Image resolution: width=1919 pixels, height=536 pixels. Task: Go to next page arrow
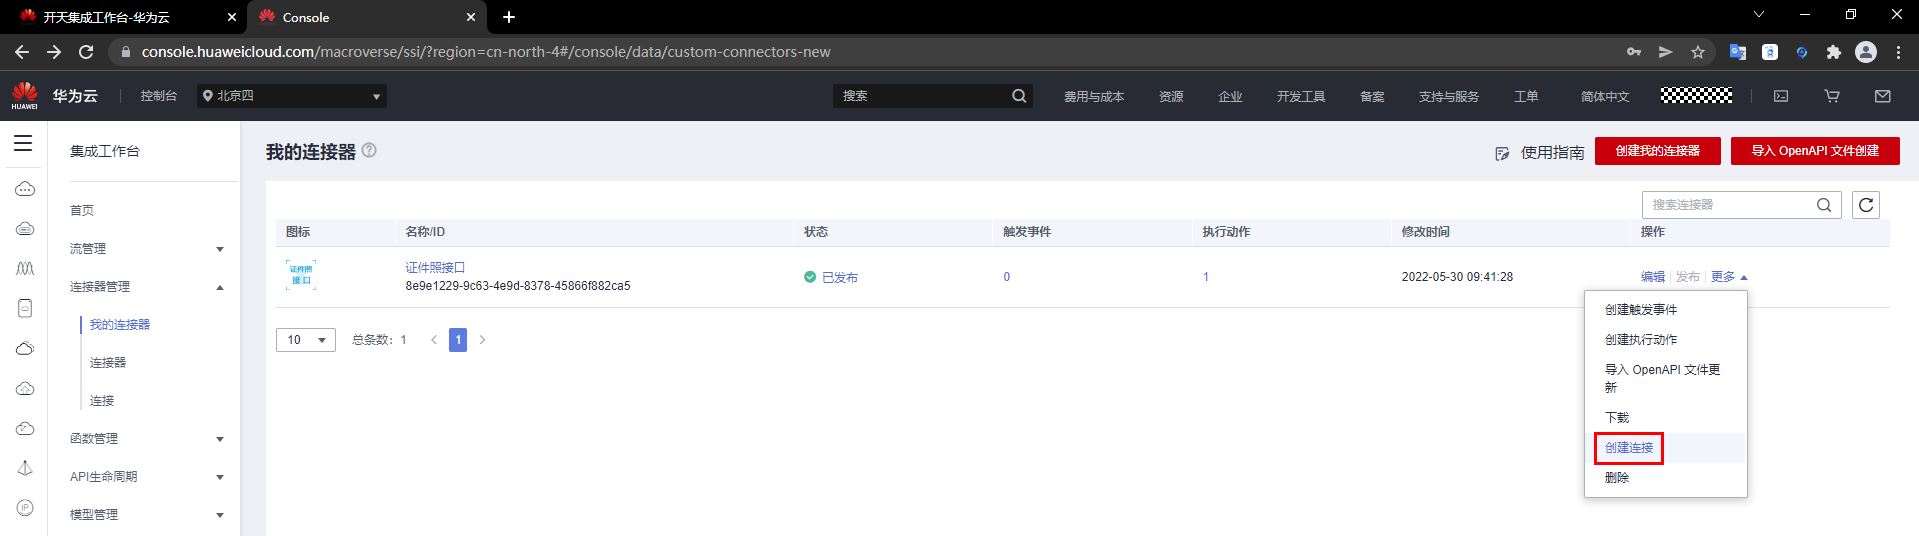tap(482, 340)
